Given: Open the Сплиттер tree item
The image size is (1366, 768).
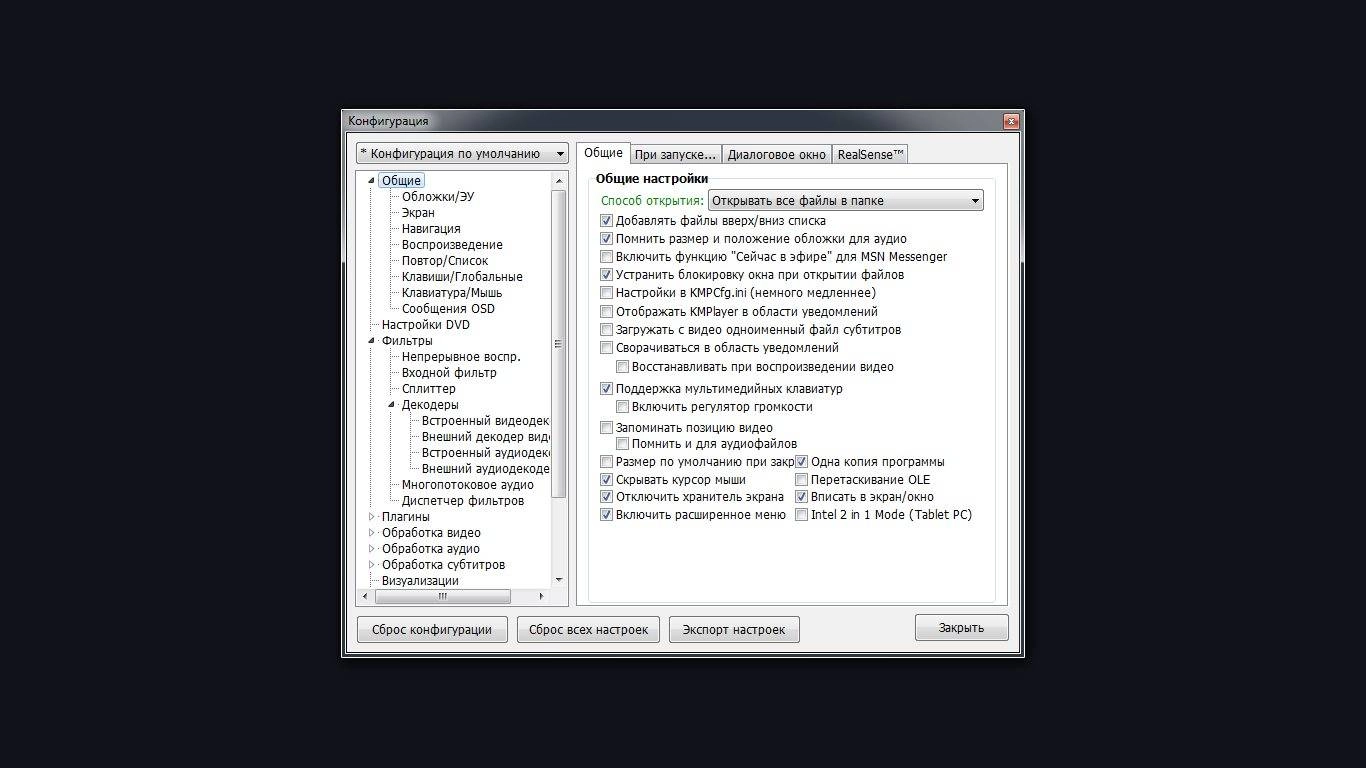Looking at the screenshot, I should click(x=428, y=389).
